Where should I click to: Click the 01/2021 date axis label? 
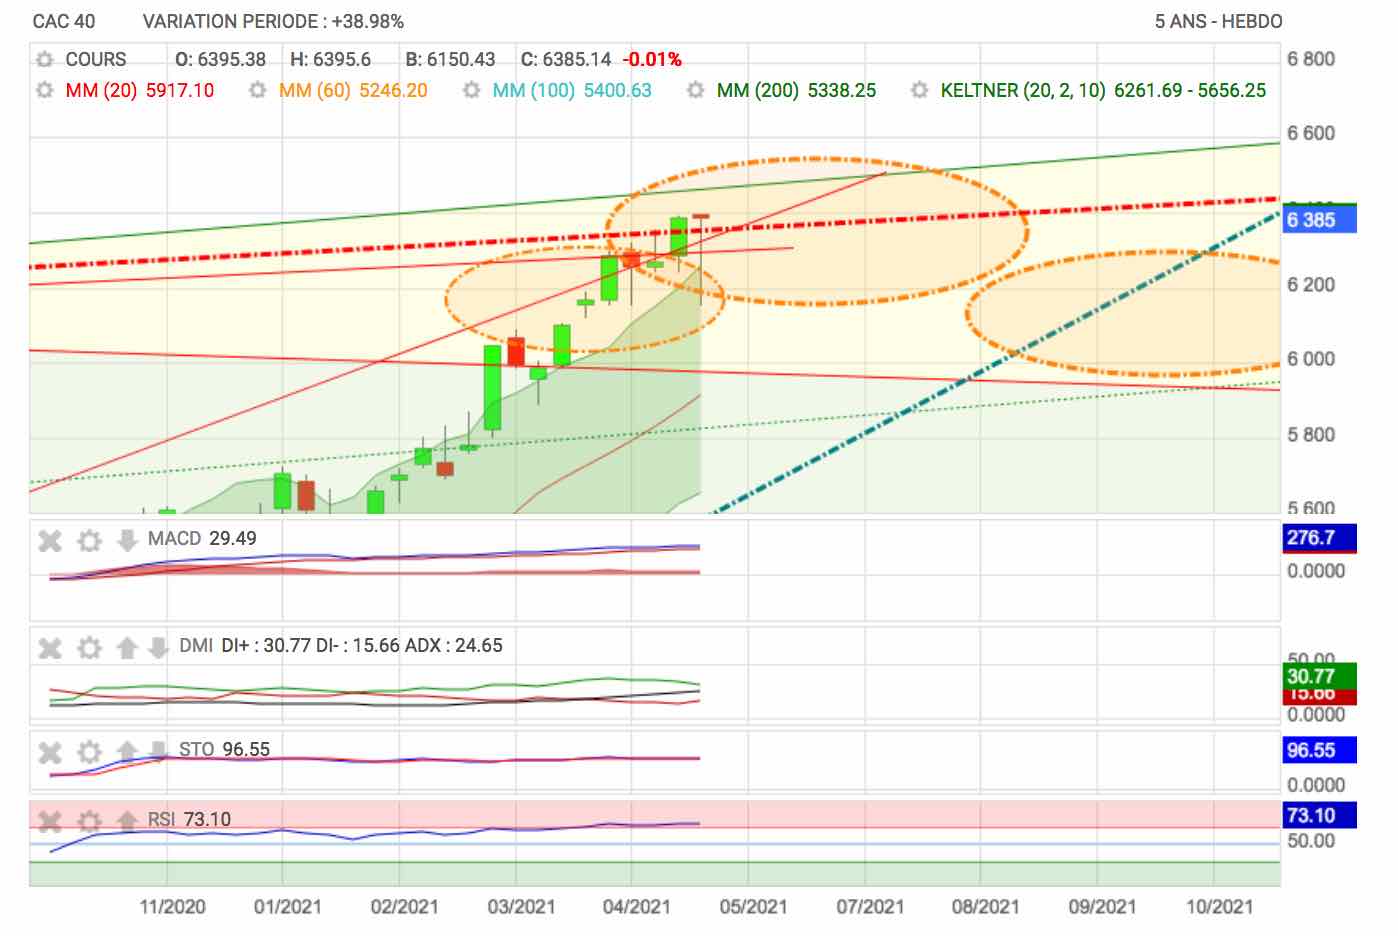pyautogui.click(x=288, y=907)
